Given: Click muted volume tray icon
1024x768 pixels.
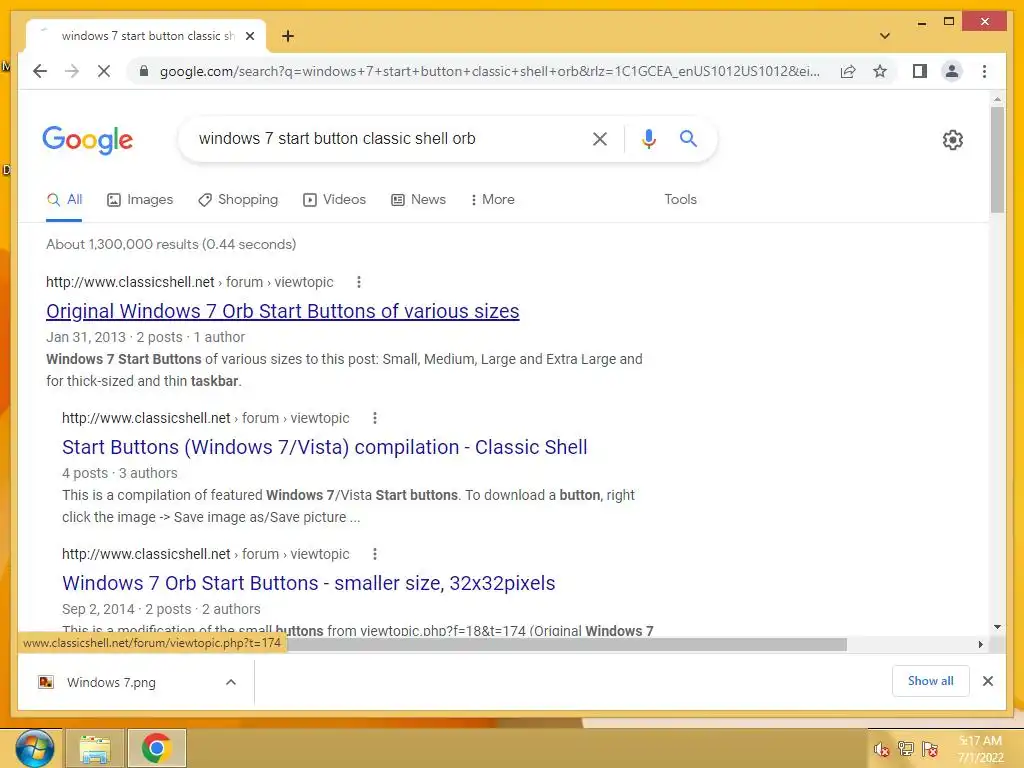Looking at the screenshot, I should tap(882, 749).
